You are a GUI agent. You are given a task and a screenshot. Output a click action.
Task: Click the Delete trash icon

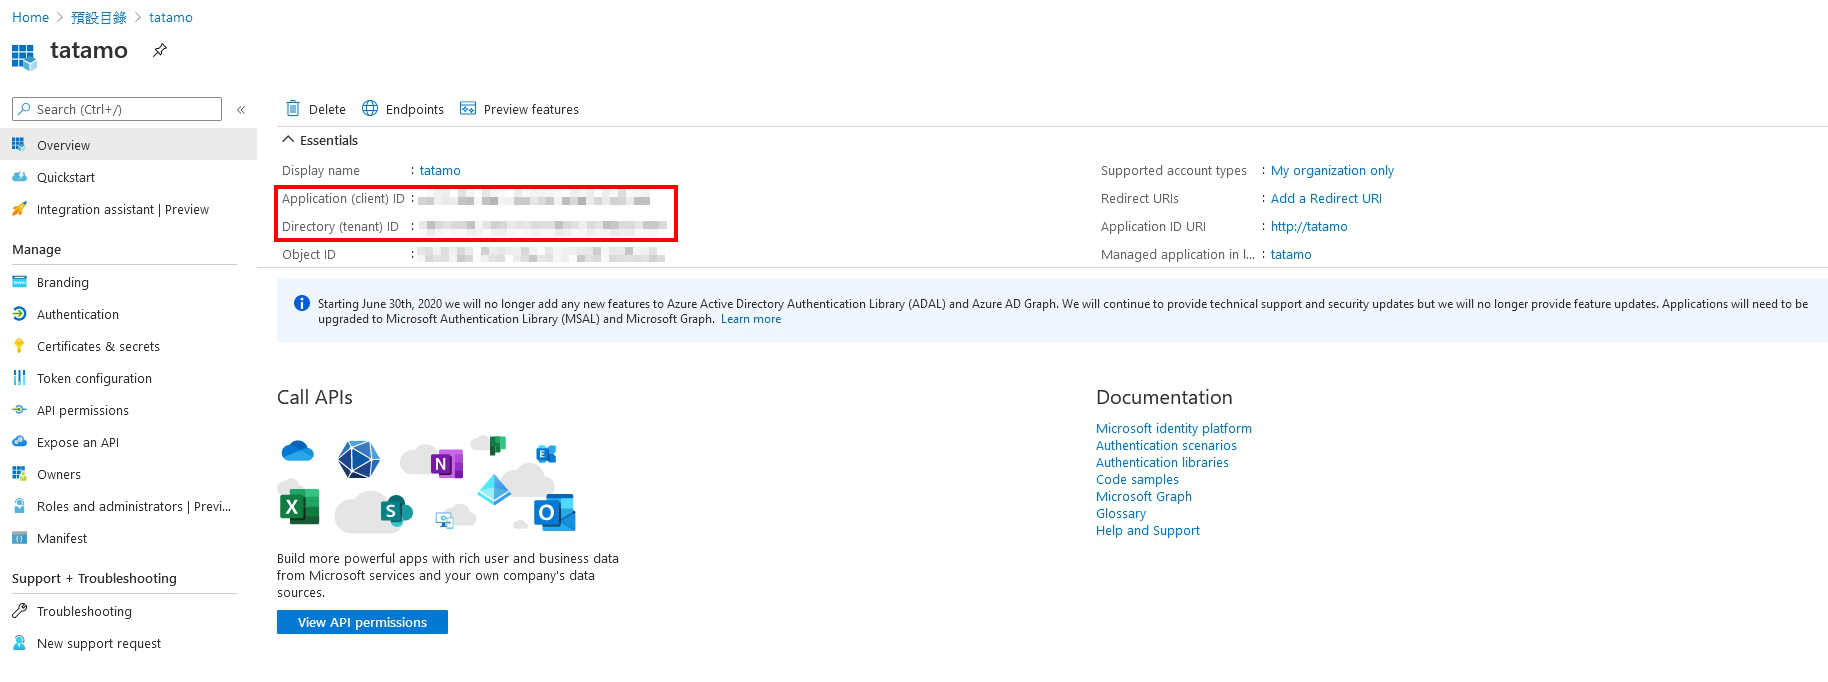(293, 108)
